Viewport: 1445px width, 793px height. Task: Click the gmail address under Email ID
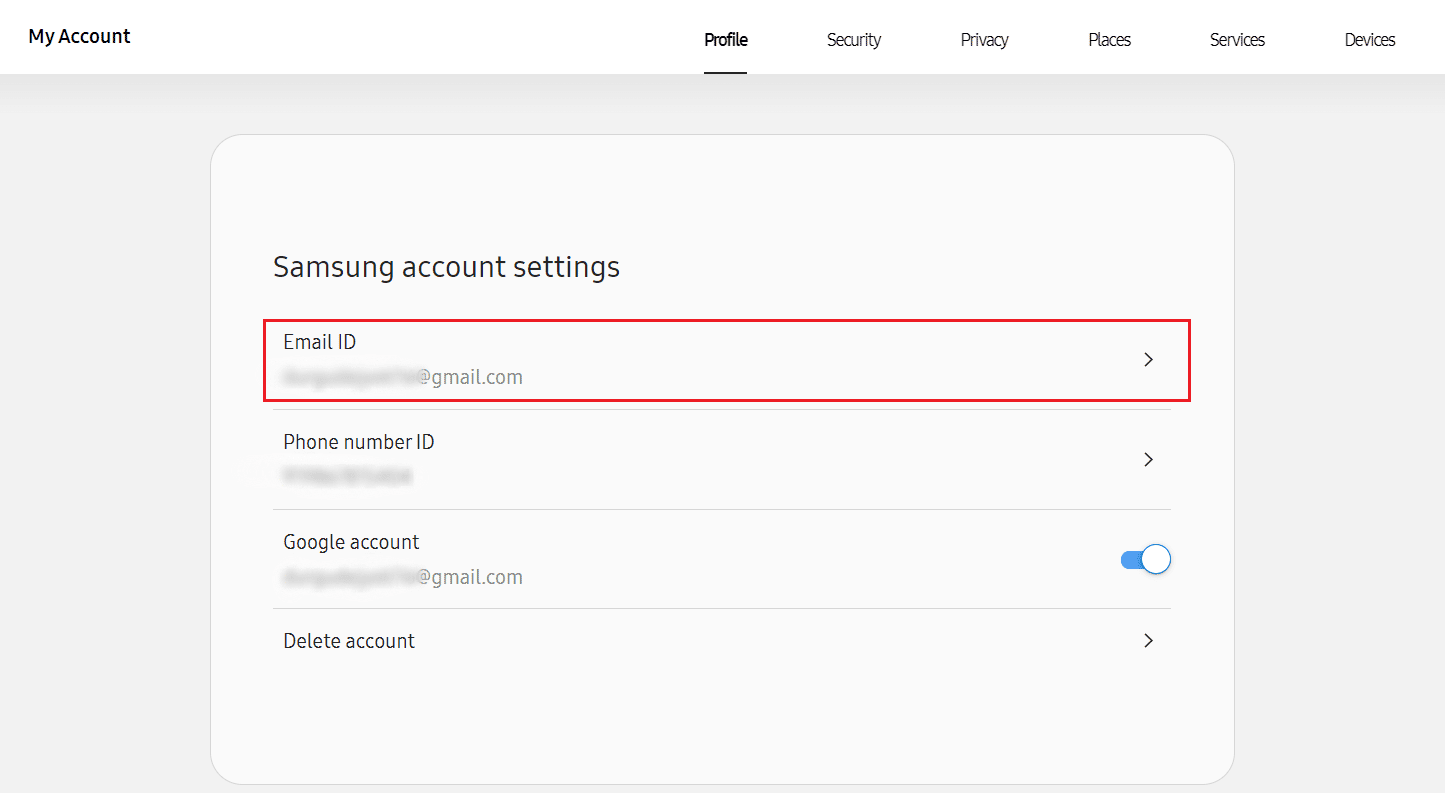(403, 378)
